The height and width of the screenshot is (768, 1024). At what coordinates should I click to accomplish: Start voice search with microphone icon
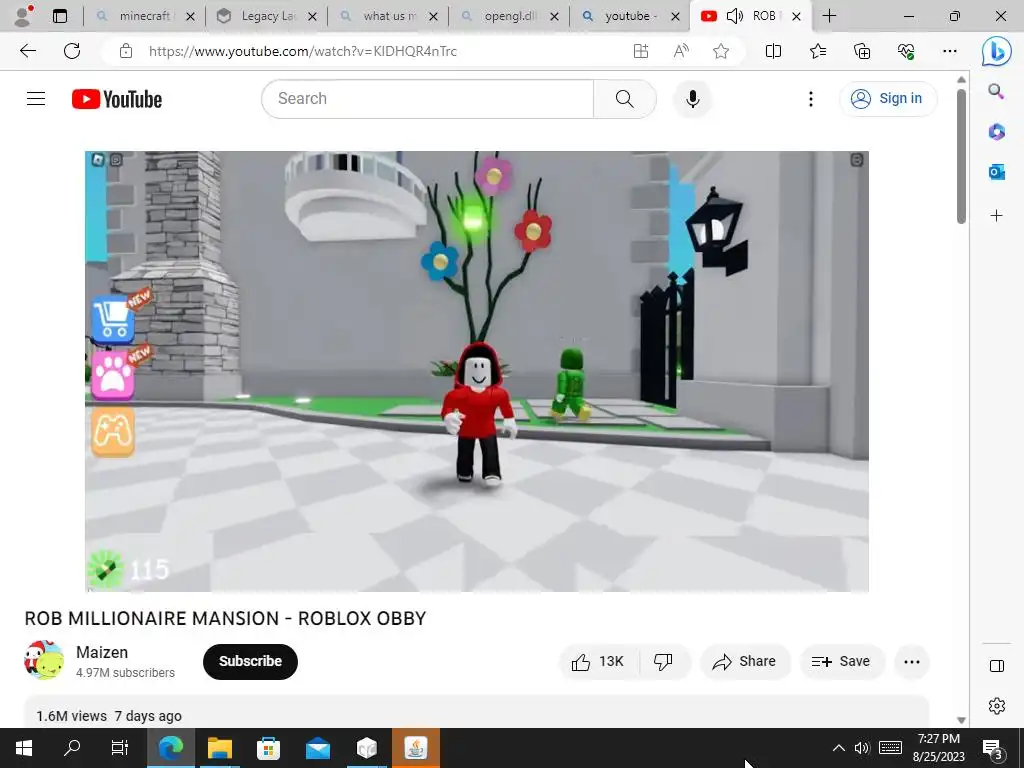click(693, 99)
